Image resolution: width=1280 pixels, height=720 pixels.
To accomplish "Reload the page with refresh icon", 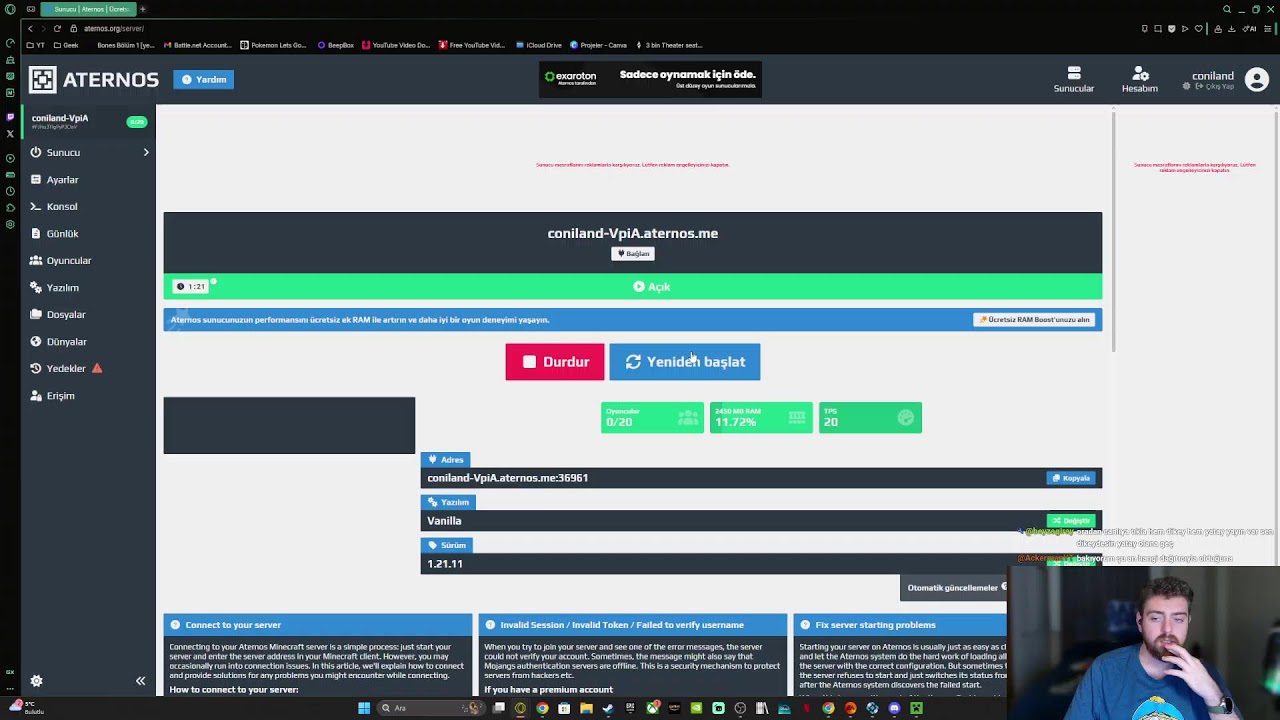I will 57,29.
